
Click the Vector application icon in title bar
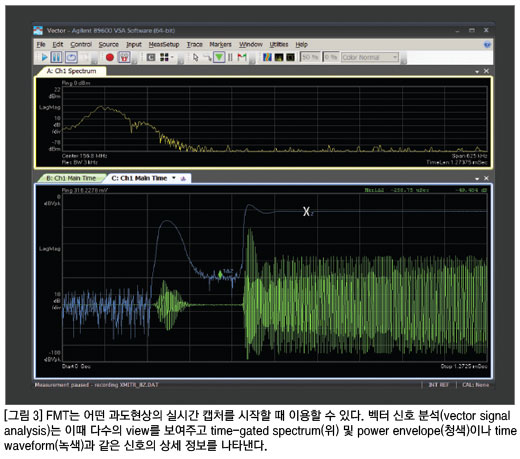[38, 30]
